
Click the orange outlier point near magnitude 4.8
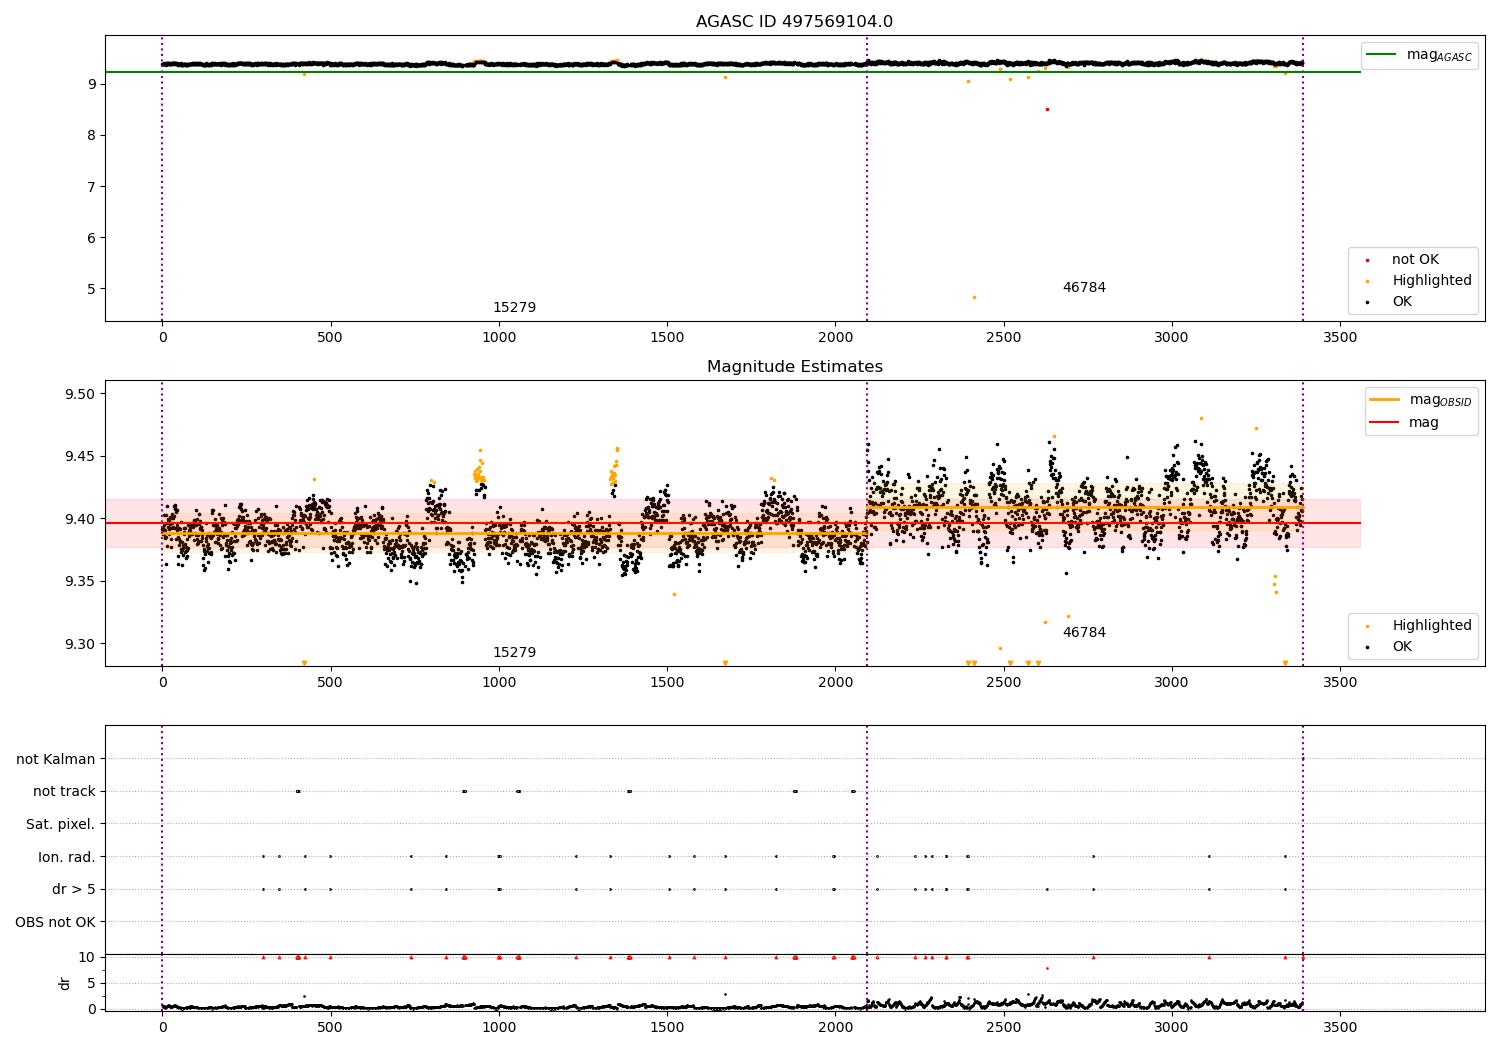(x=974, y=297)
